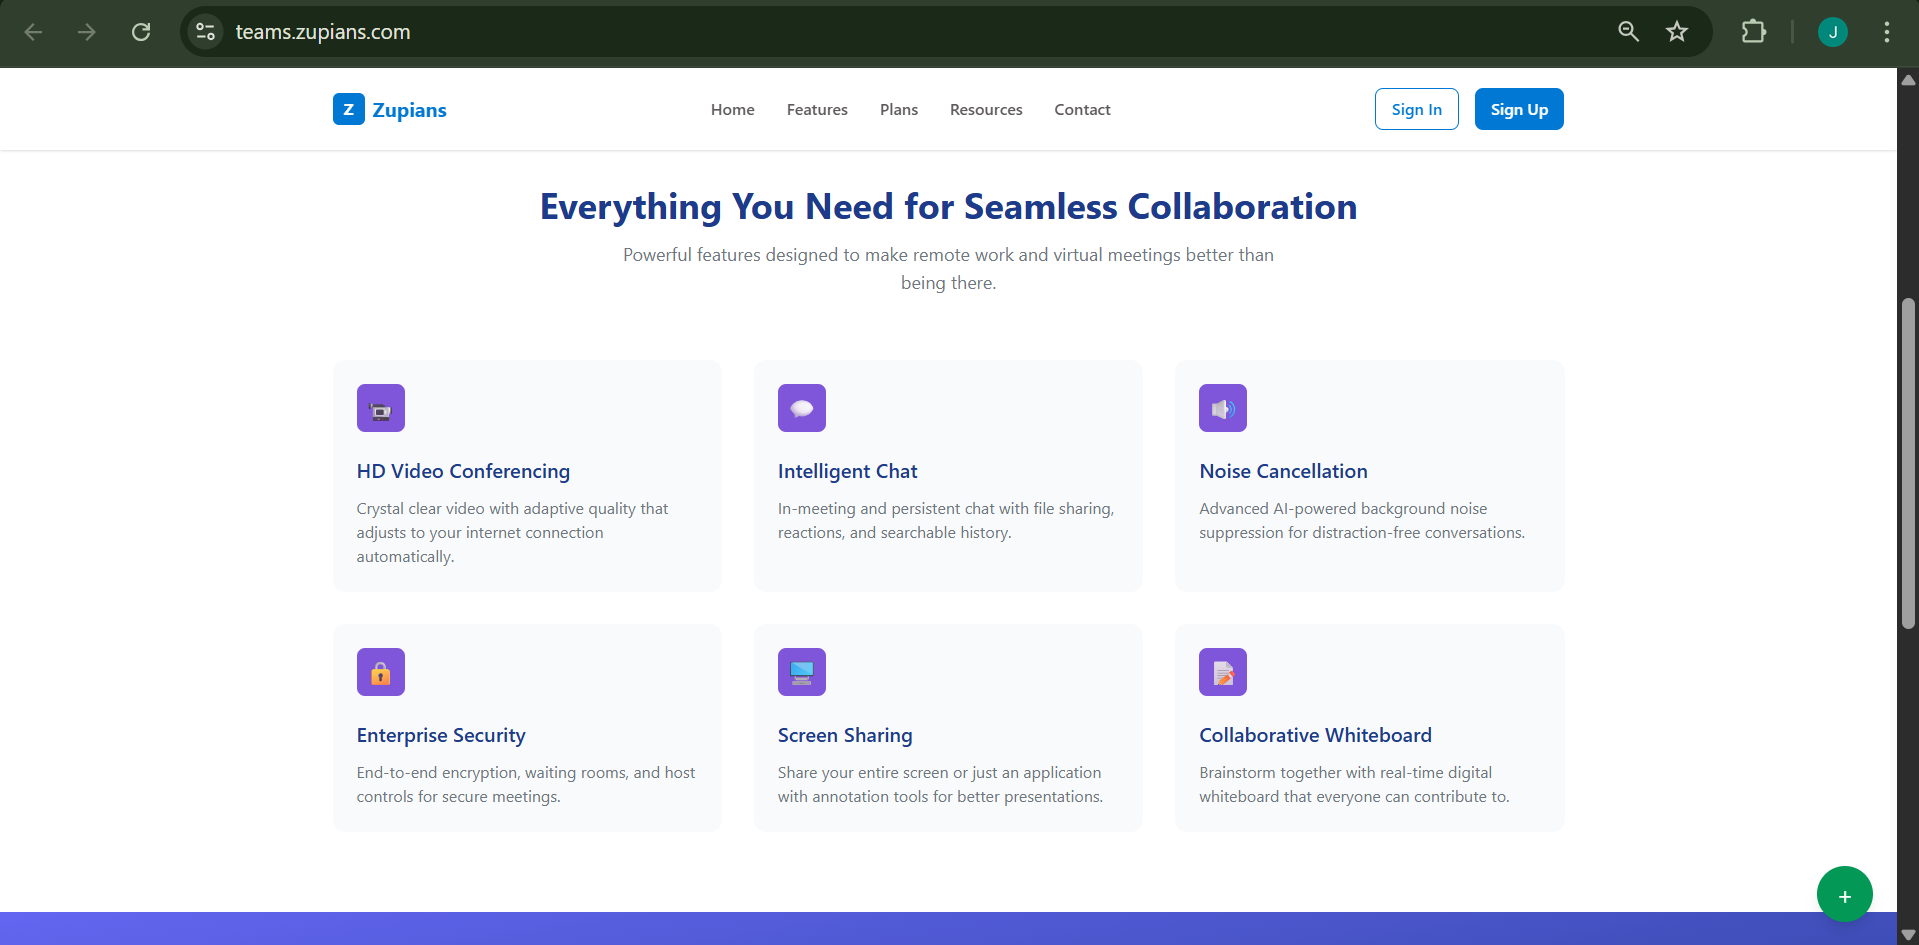1919x945 pixels.
Task: Navigate to the Contact page
Action: click(1081, 110)
